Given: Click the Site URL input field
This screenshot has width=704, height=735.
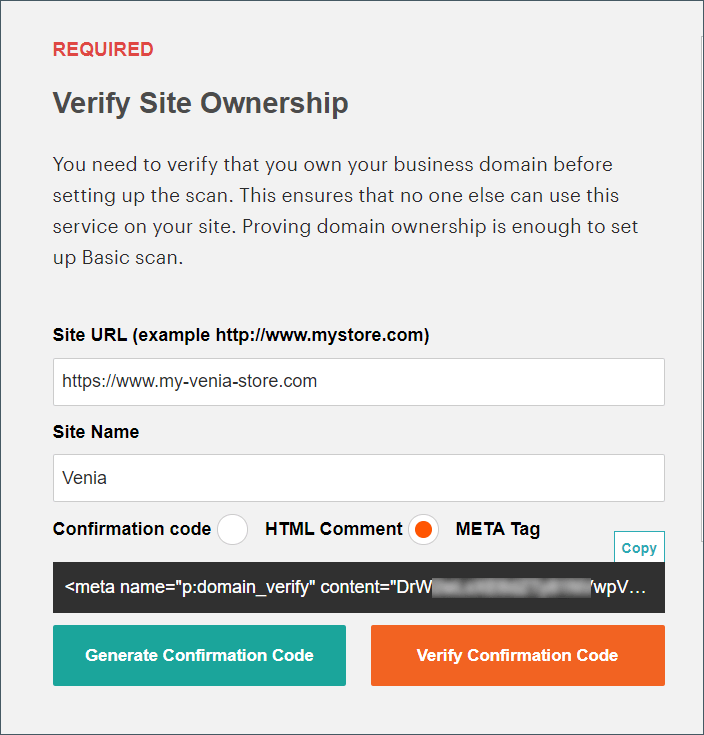Looking at the screenshot, I should point(358,381).
